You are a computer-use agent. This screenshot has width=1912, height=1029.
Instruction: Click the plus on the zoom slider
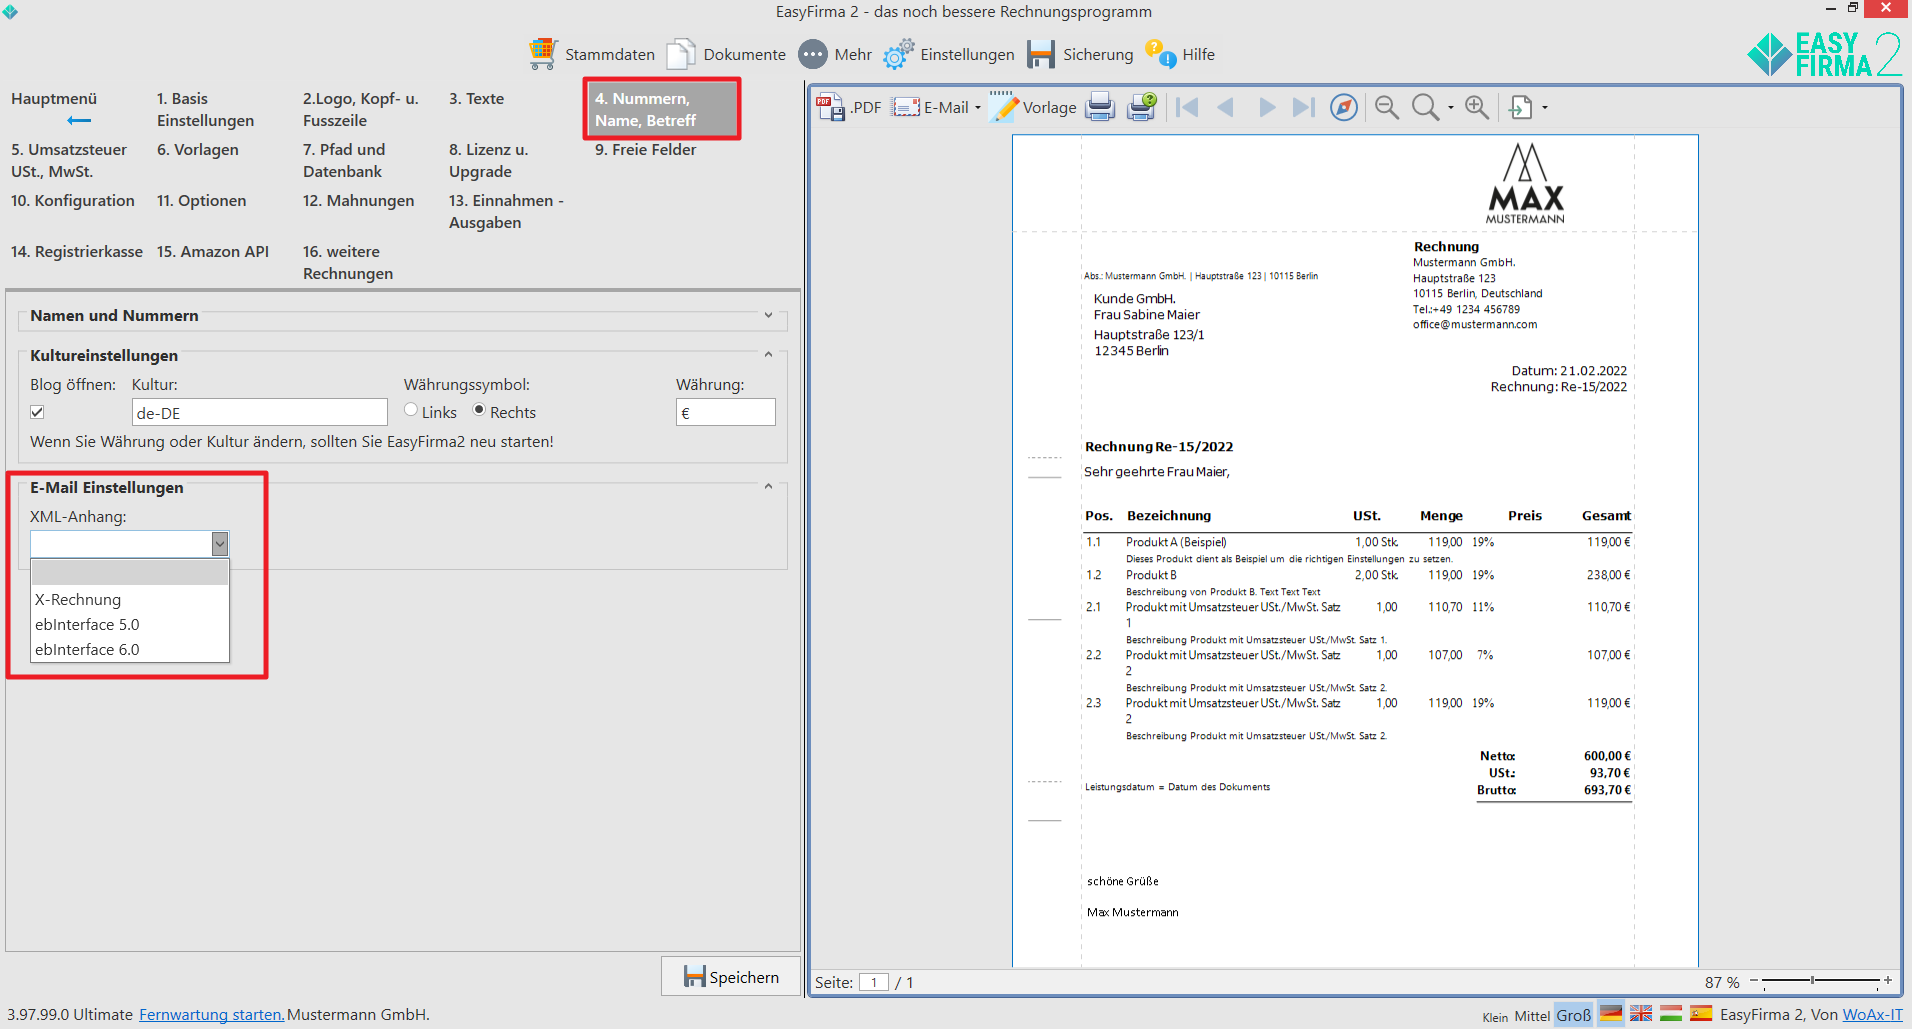tap(1888, 980)
